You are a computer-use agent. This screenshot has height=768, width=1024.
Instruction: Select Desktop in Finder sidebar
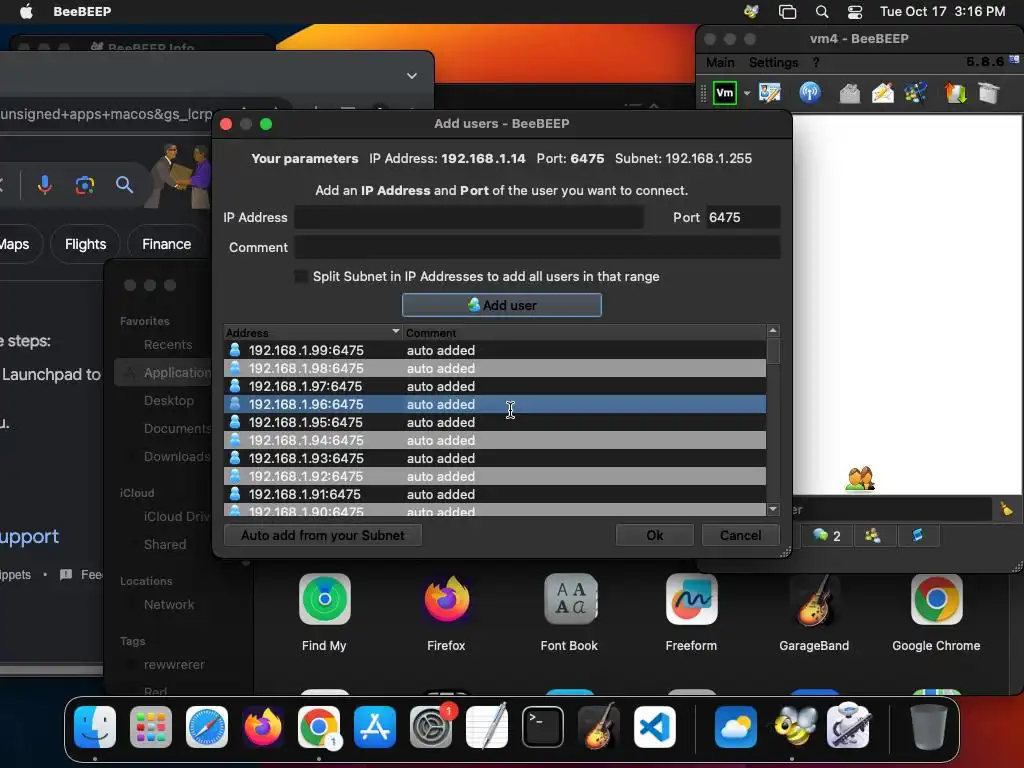tap(168, 401)
